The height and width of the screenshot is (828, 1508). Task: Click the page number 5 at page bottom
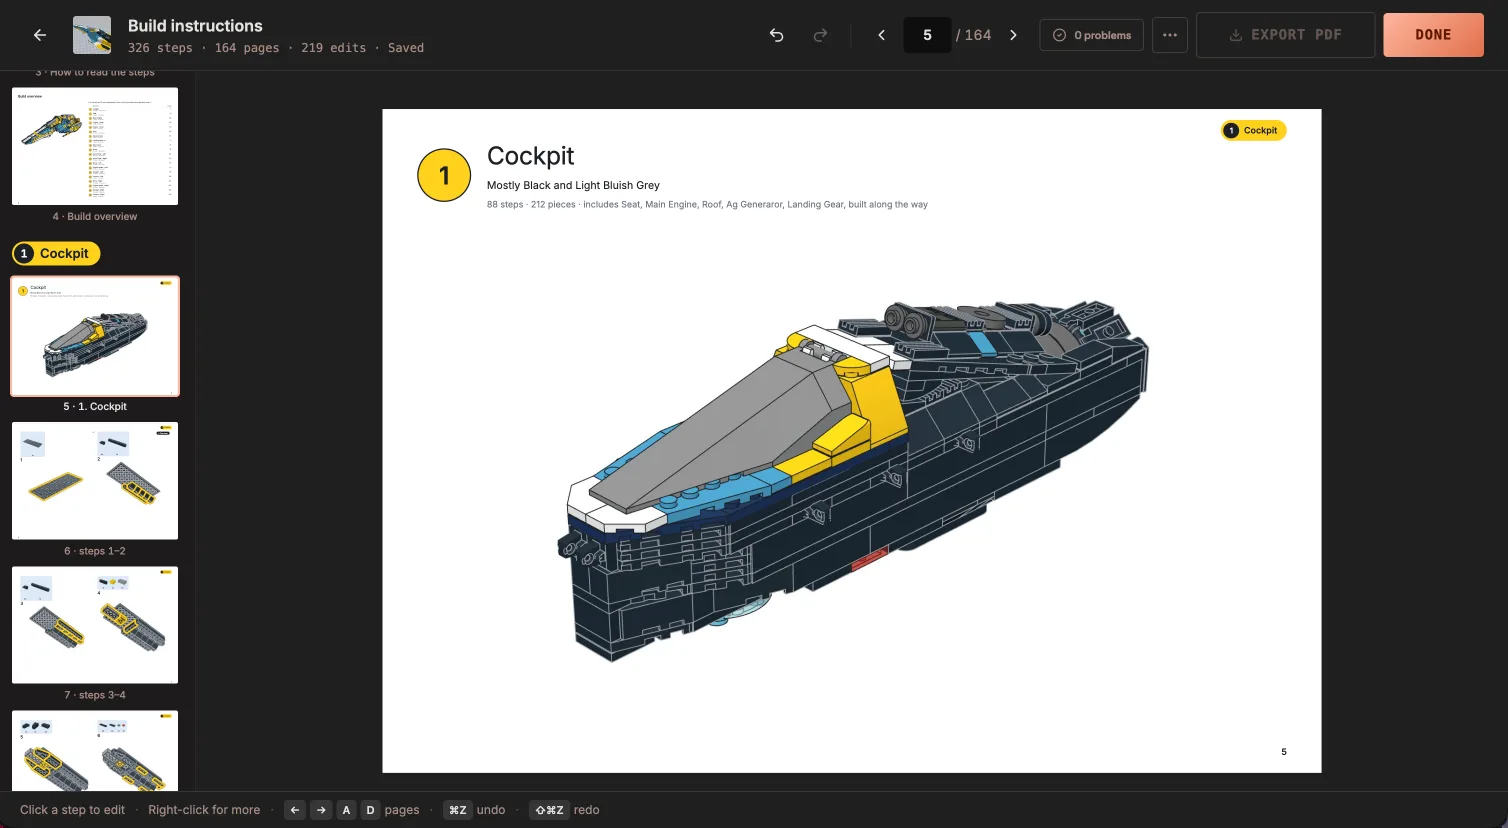1284,752
